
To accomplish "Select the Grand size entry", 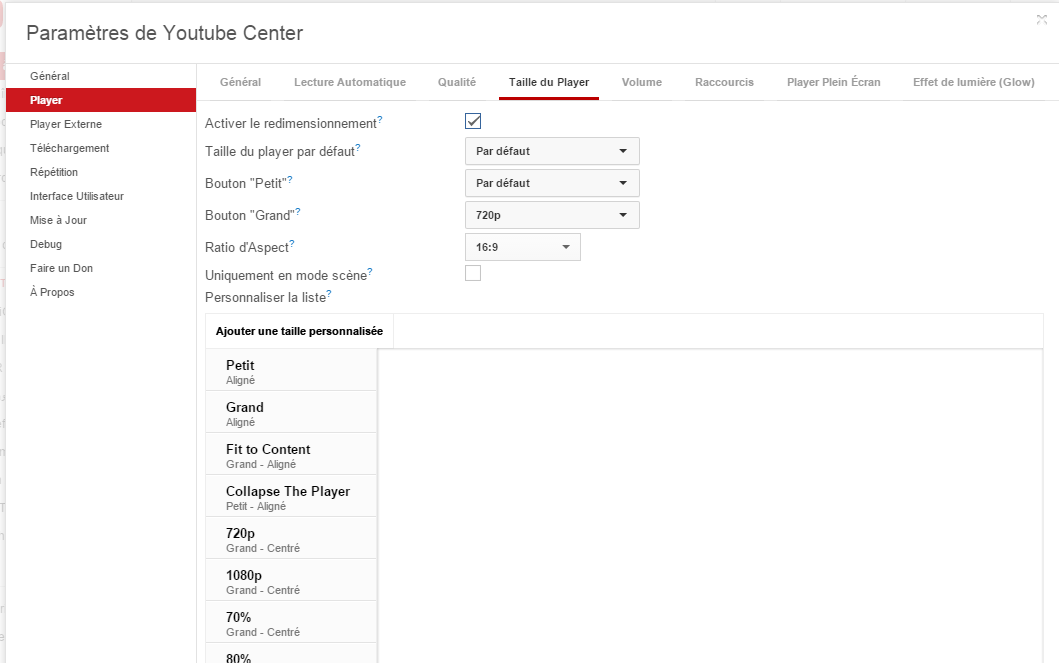I will [x=291, y=412].
